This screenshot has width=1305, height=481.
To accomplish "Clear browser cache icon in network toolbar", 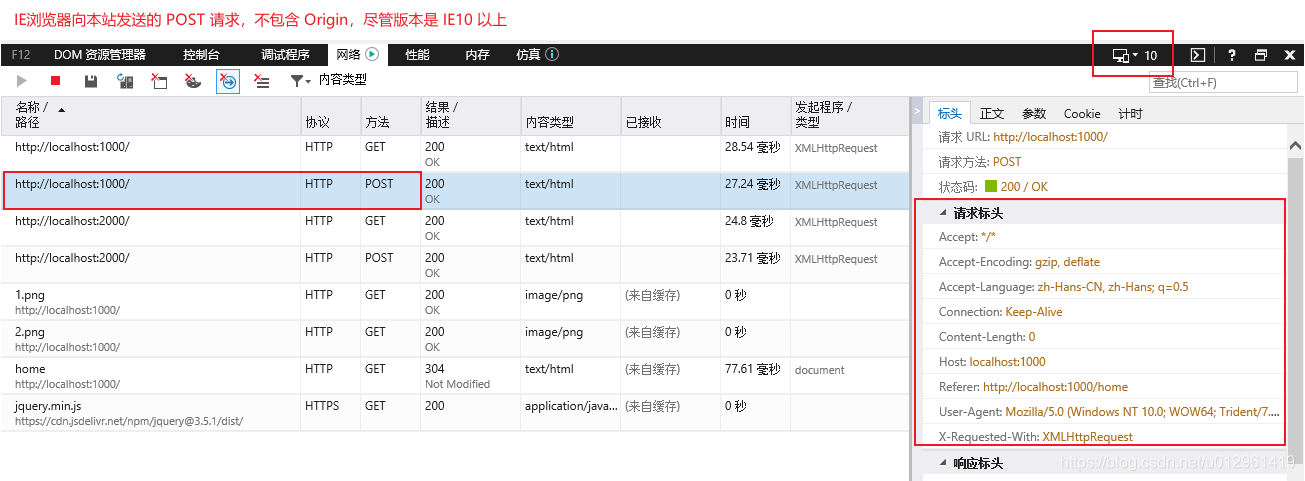I will (159, 81).
